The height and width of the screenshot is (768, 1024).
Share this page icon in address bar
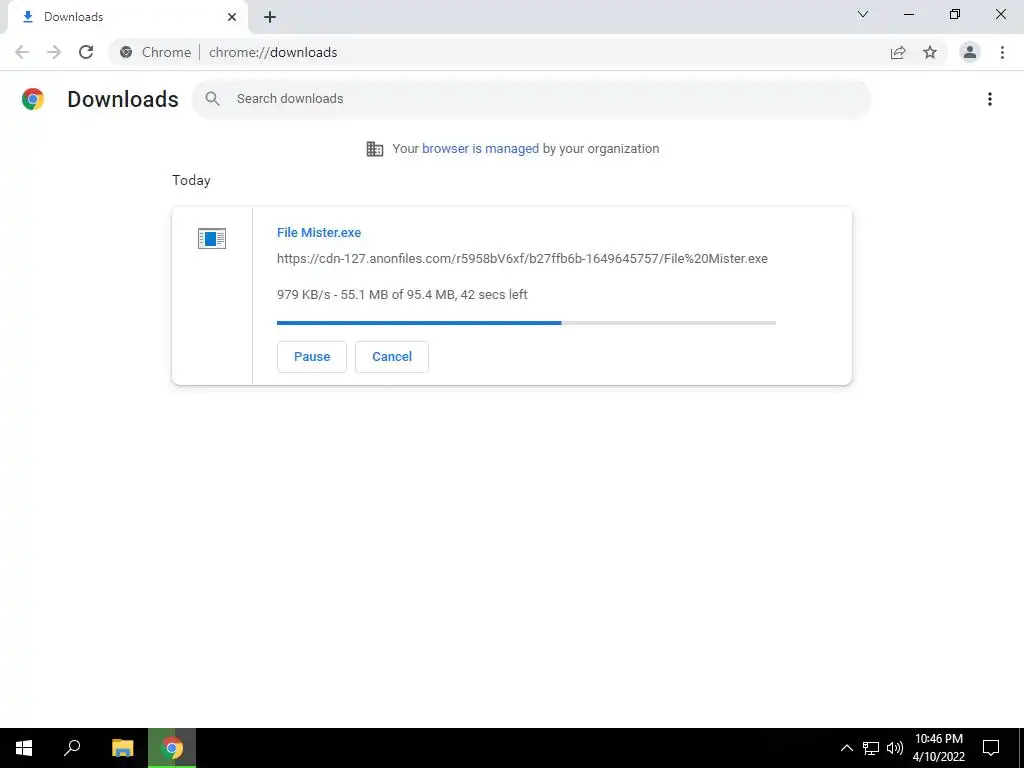[x=898, y=52]
